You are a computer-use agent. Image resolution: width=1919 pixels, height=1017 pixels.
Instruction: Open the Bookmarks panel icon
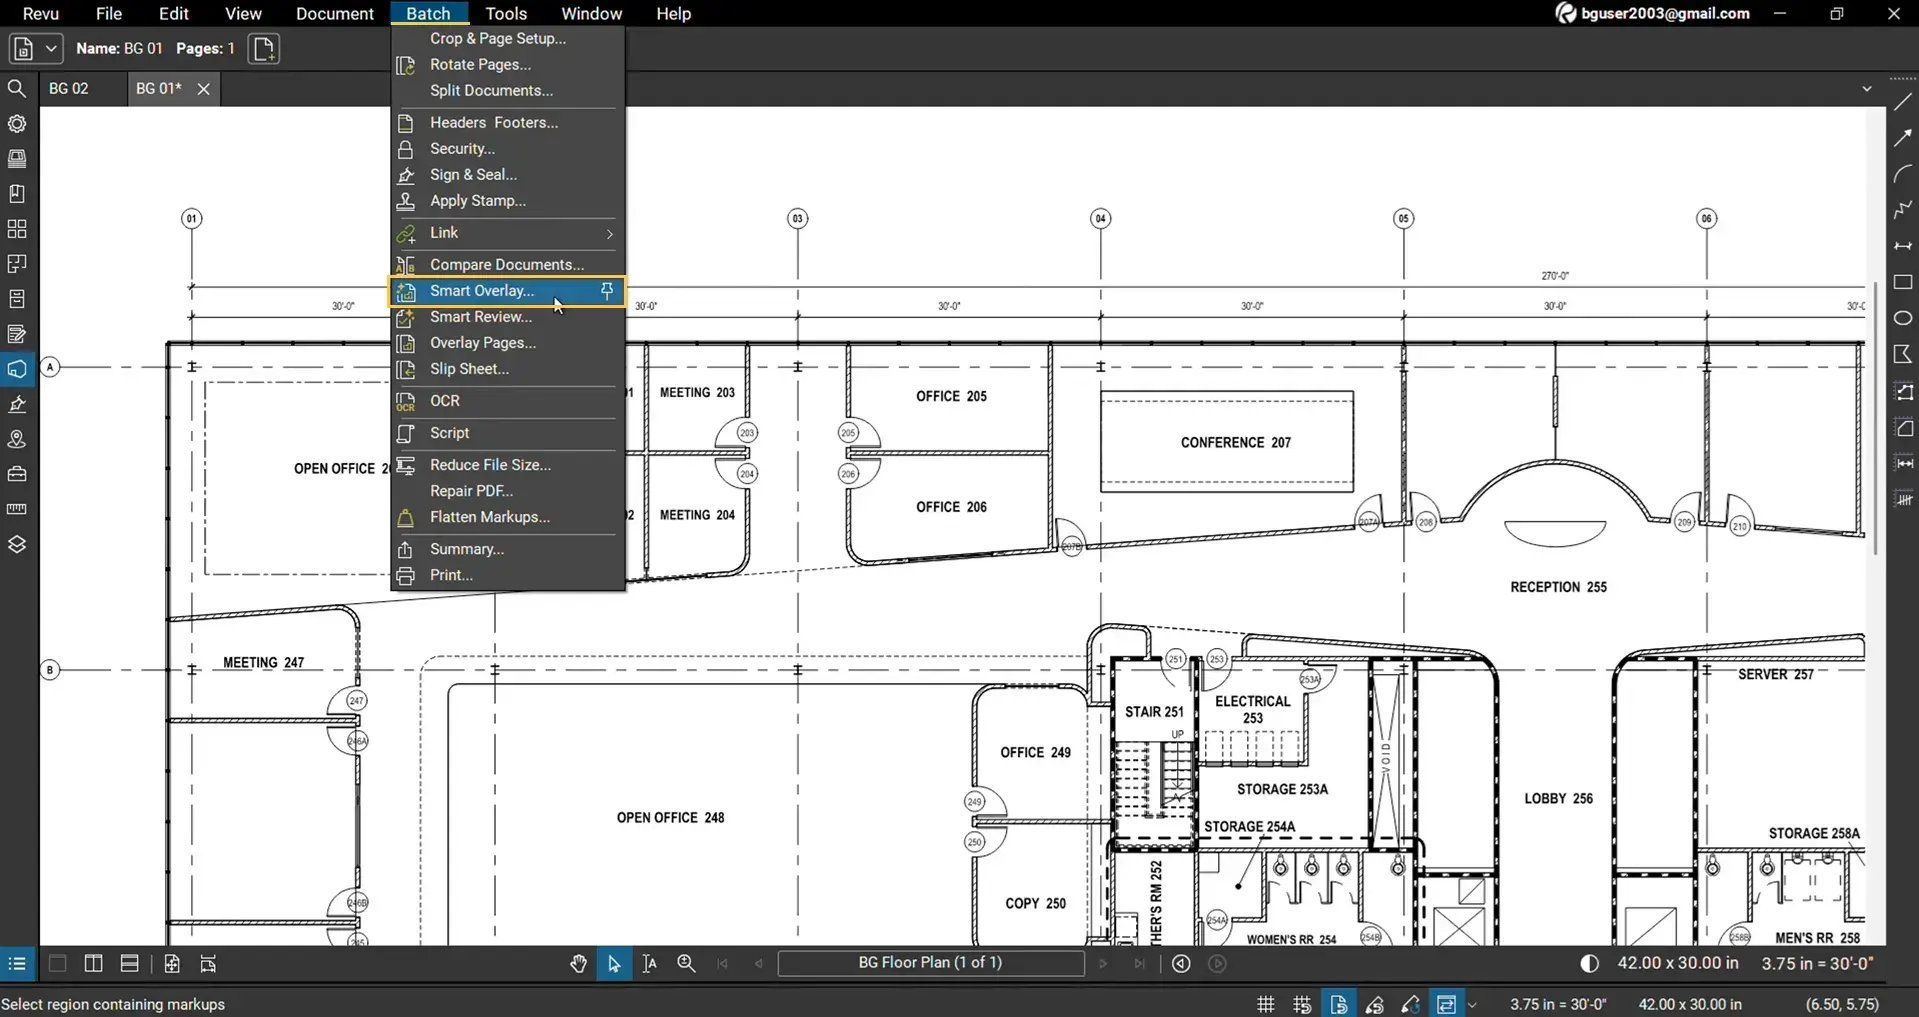click(17, 194)
